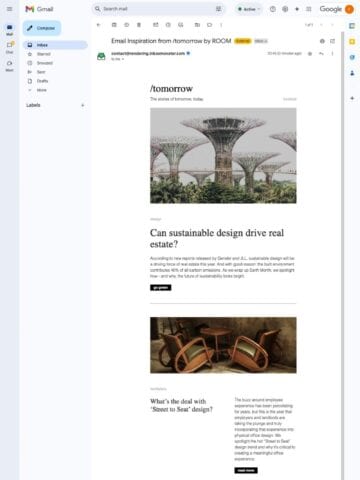The image size is (360, 480).
Task: Reply to this message
Action: coord(321,54)
